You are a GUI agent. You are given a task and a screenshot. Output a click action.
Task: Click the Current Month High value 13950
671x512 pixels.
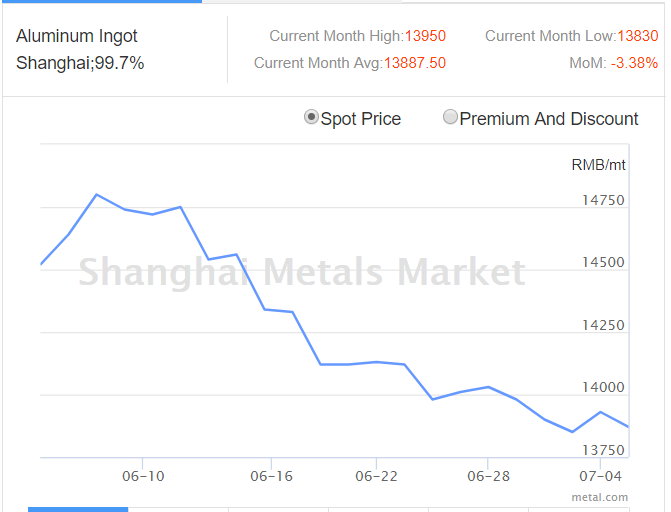pos(425,36)
